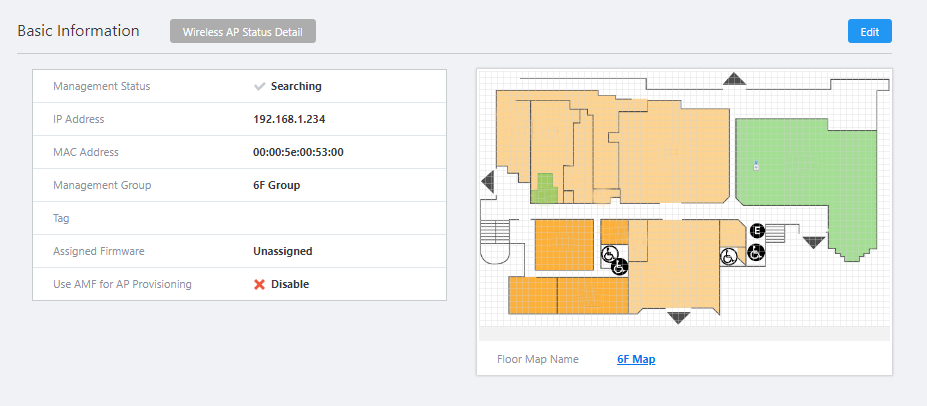The image size is (927, 406).
Task: Click white wheelchair icon left of elevator icon
Action: point(729,257)
